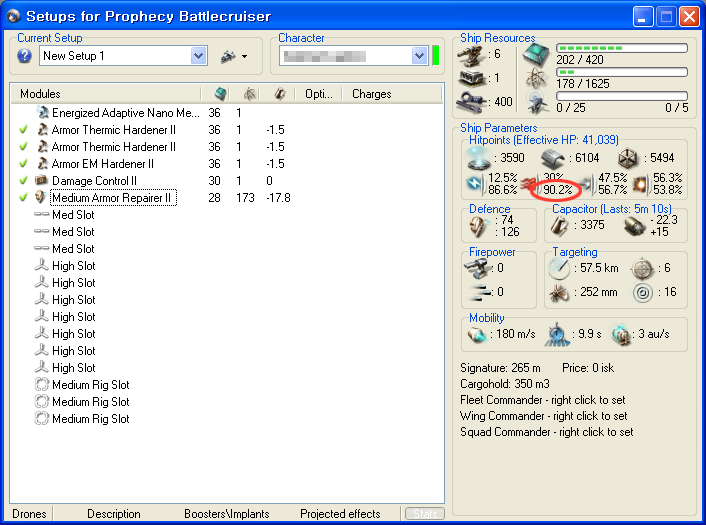Sort by powergrid column header icon
The width and height of the screenshot is (706, 525).
pyautogui.click(x=250, y=94)
